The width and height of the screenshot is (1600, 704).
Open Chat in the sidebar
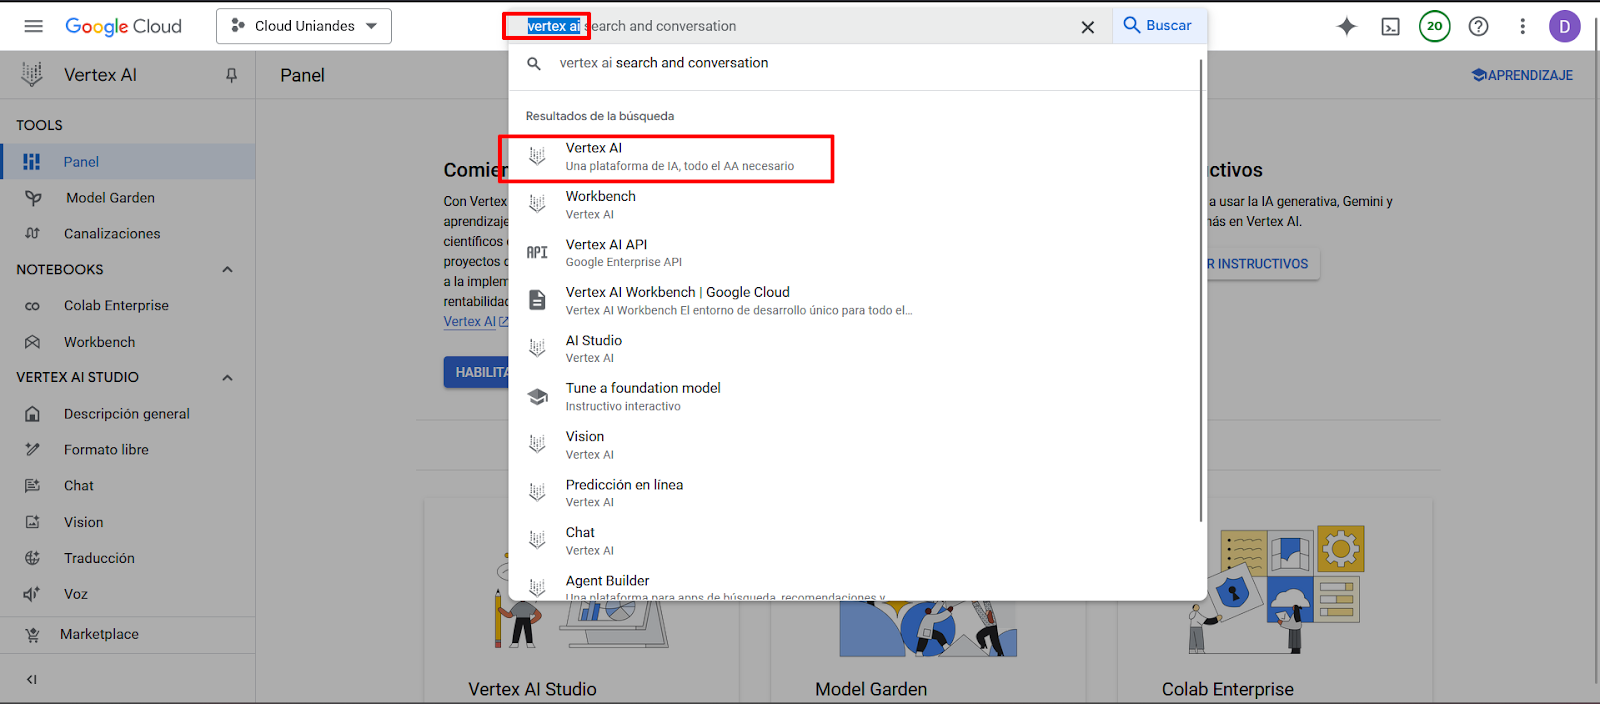(128, 486)
